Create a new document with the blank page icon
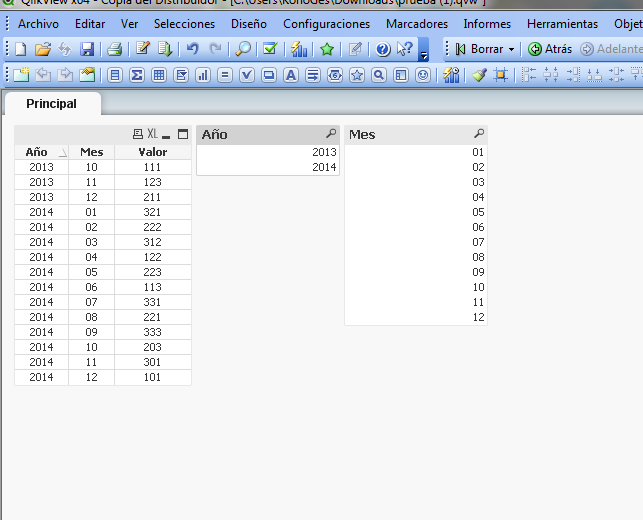The height and width of the screenshot is (520, 643). click(x=21, y=49)
